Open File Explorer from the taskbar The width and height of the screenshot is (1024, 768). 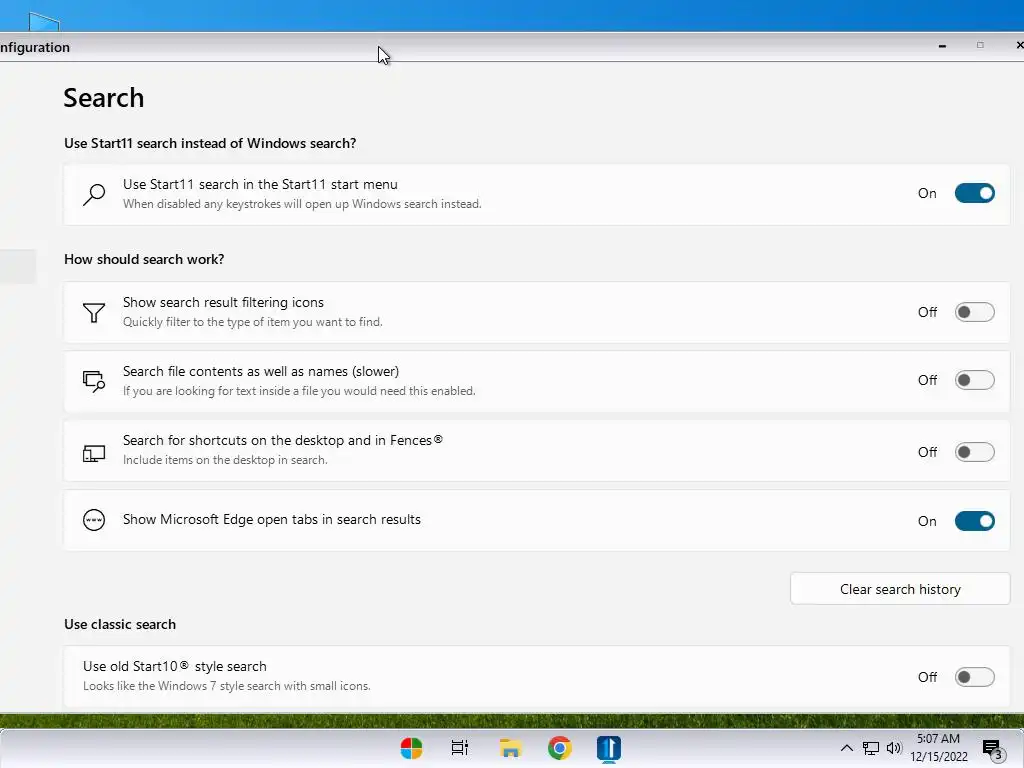click(511, 748)
